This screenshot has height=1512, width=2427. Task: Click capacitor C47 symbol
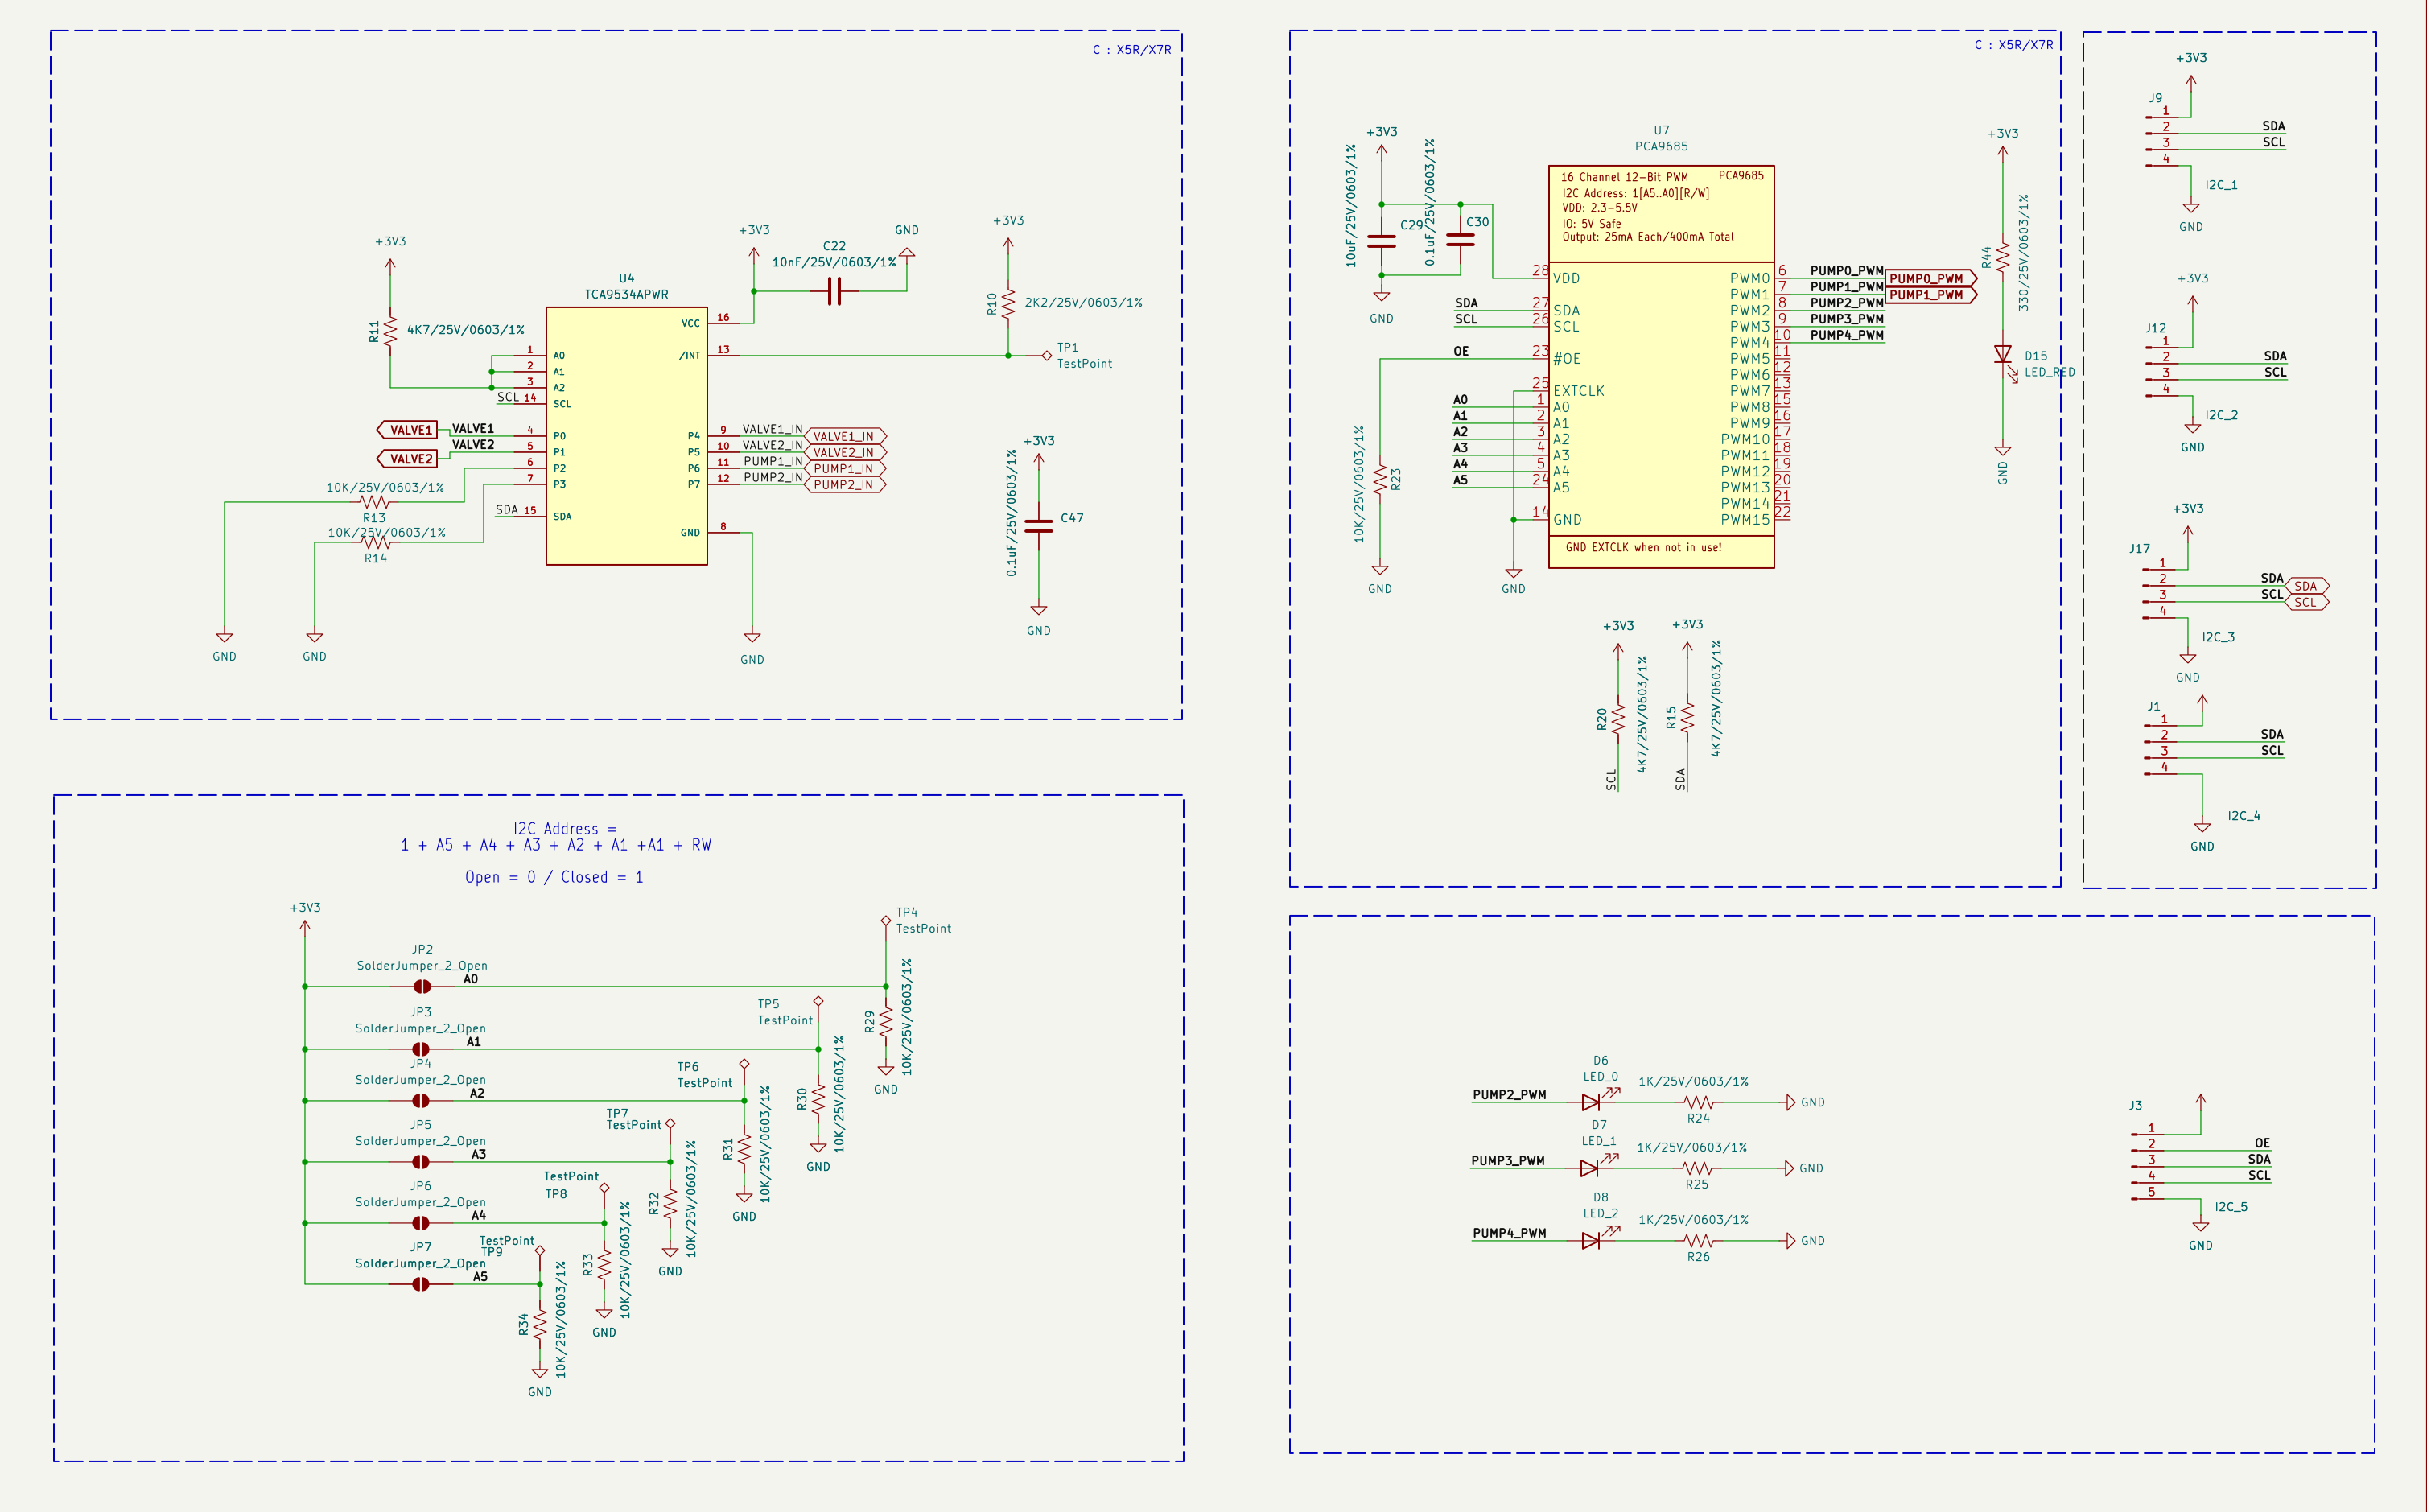click(x=1039, y=526)
